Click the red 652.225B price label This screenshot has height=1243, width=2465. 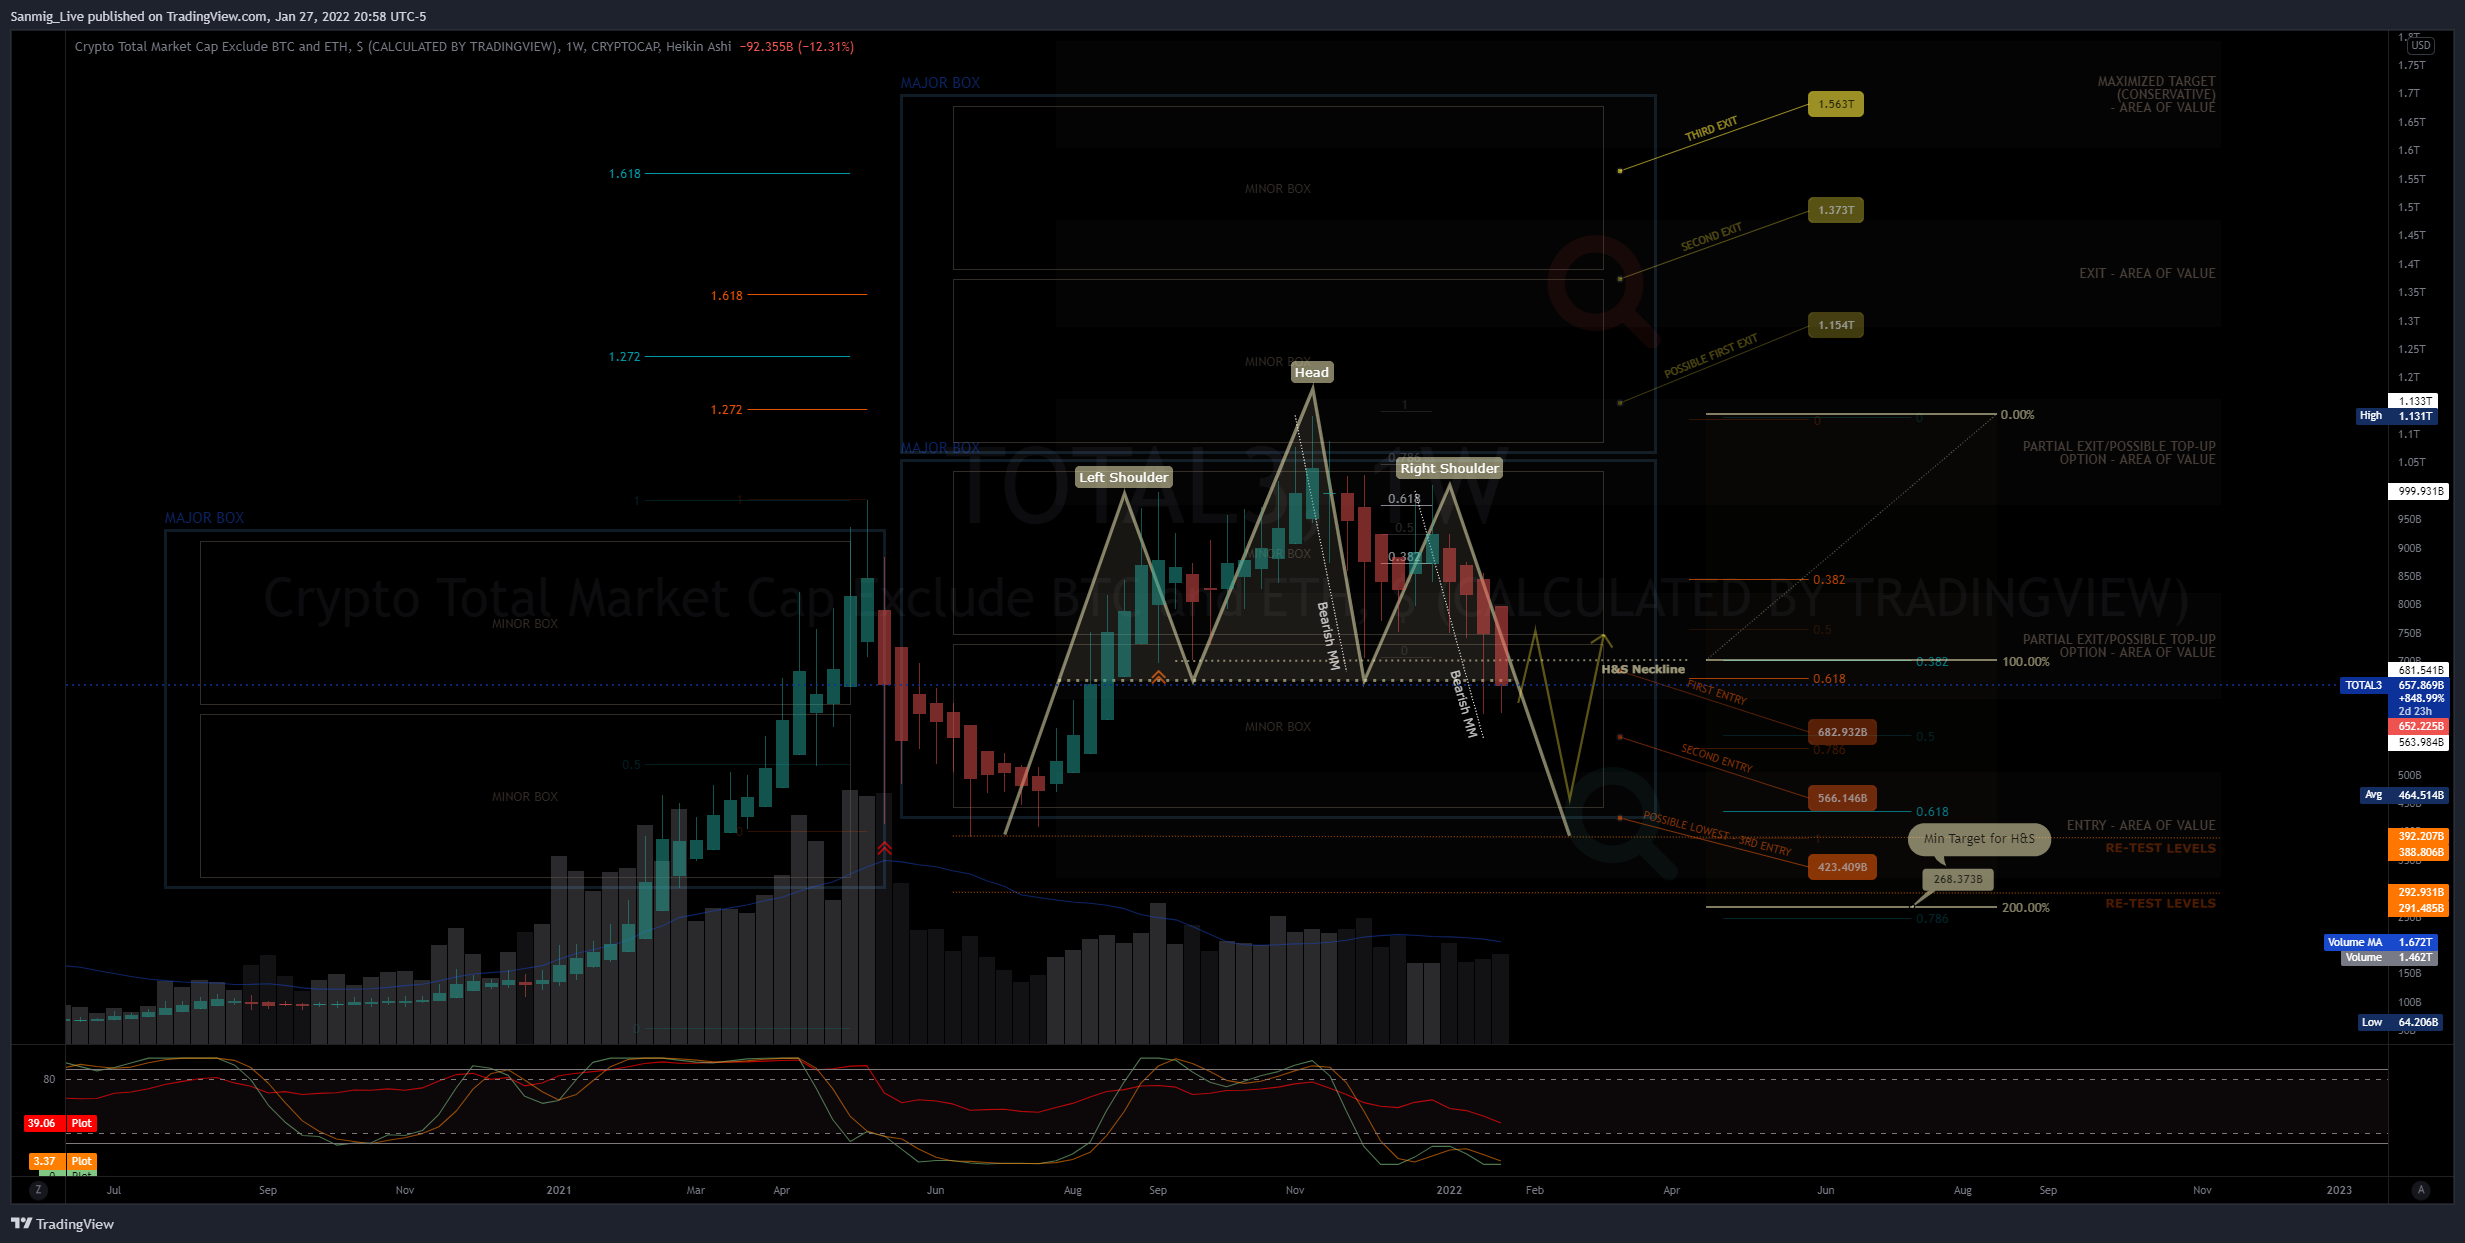2419,726
